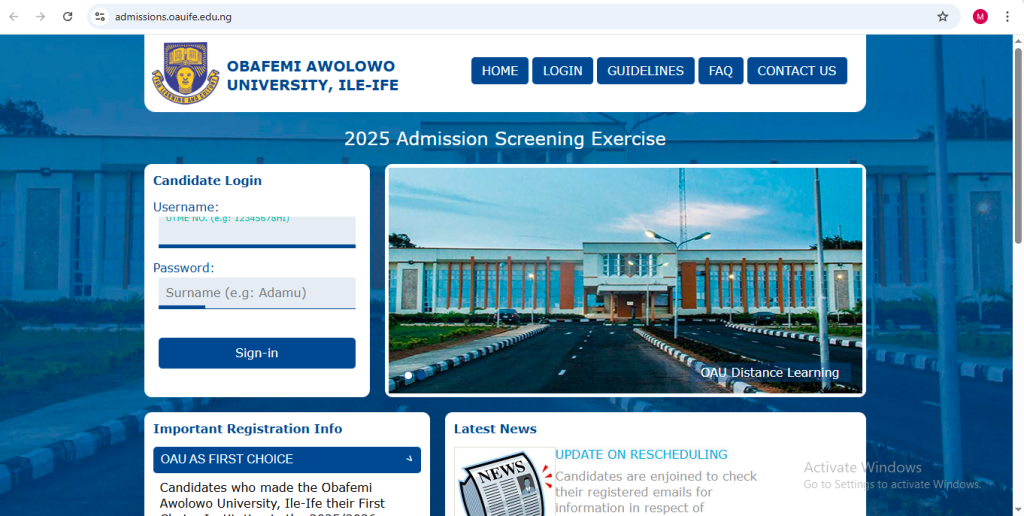The height and width of the screenshot is (516, 1024).
Task: Click the newspaper NEWS image
Action: (504, 481)
